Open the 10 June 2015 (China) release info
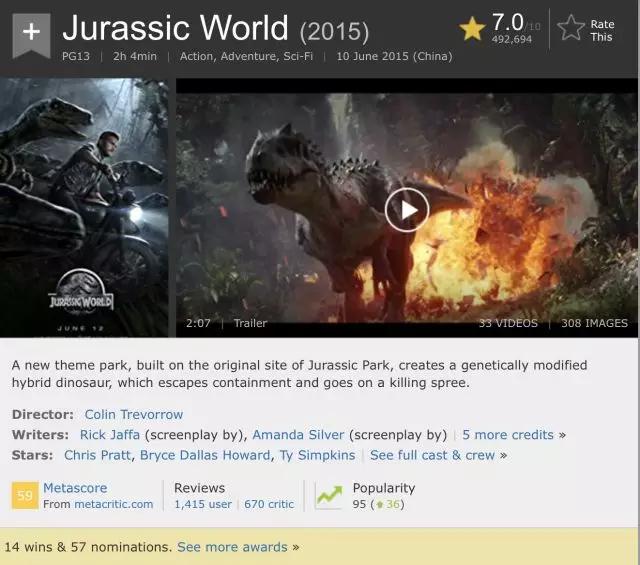This screenshot has height=565, width=640. click(394, 56)
